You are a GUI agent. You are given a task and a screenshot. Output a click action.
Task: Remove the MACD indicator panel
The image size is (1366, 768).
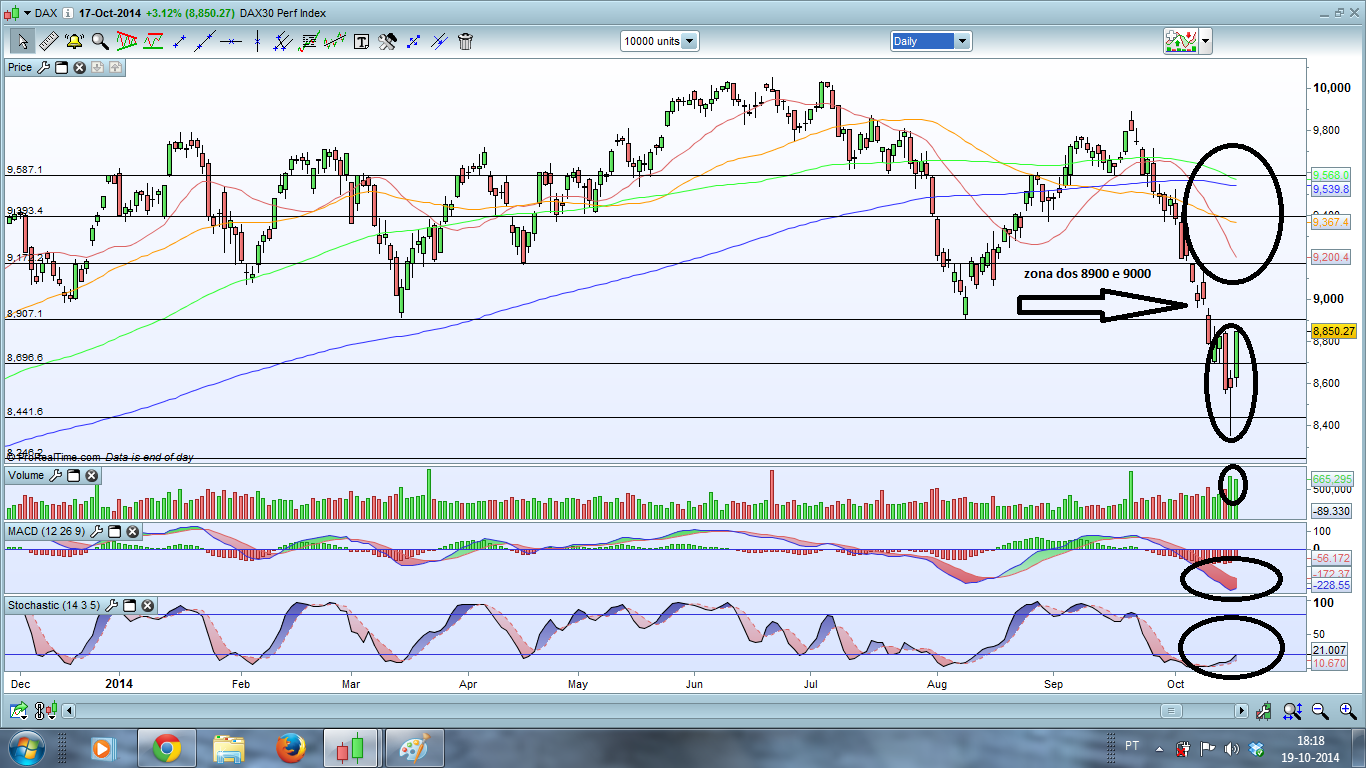pos(132,531)
